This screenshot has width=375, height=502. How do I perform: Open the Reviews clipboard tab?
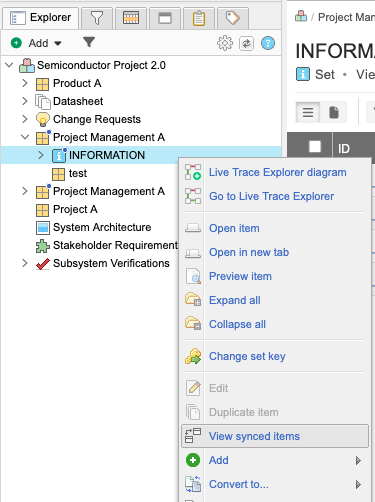(199, 18)
